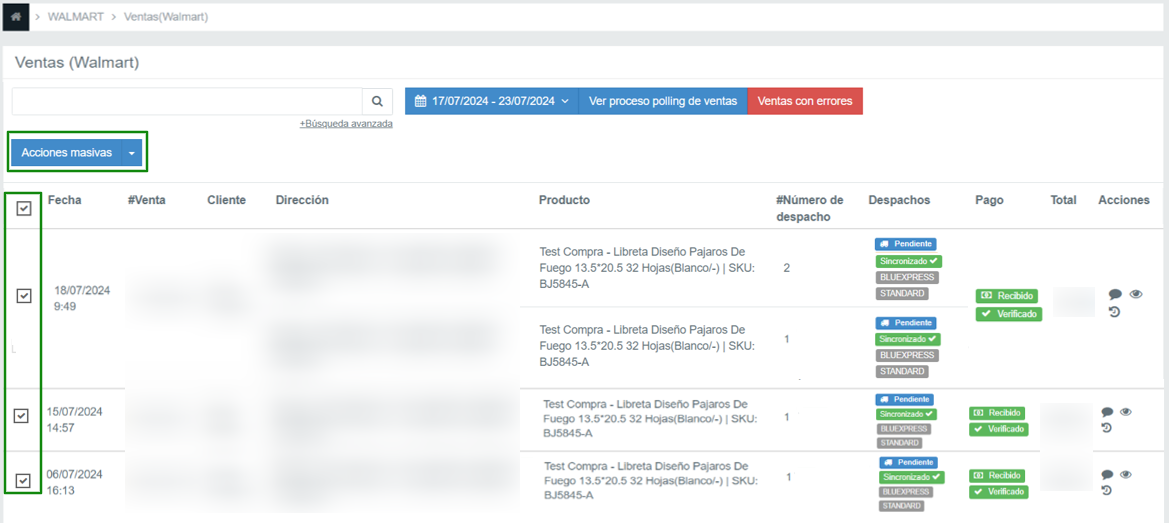Select product text in the 06/07/2024 row
Viewport: 1169px width, 524px height.
[x=651, y=481]
